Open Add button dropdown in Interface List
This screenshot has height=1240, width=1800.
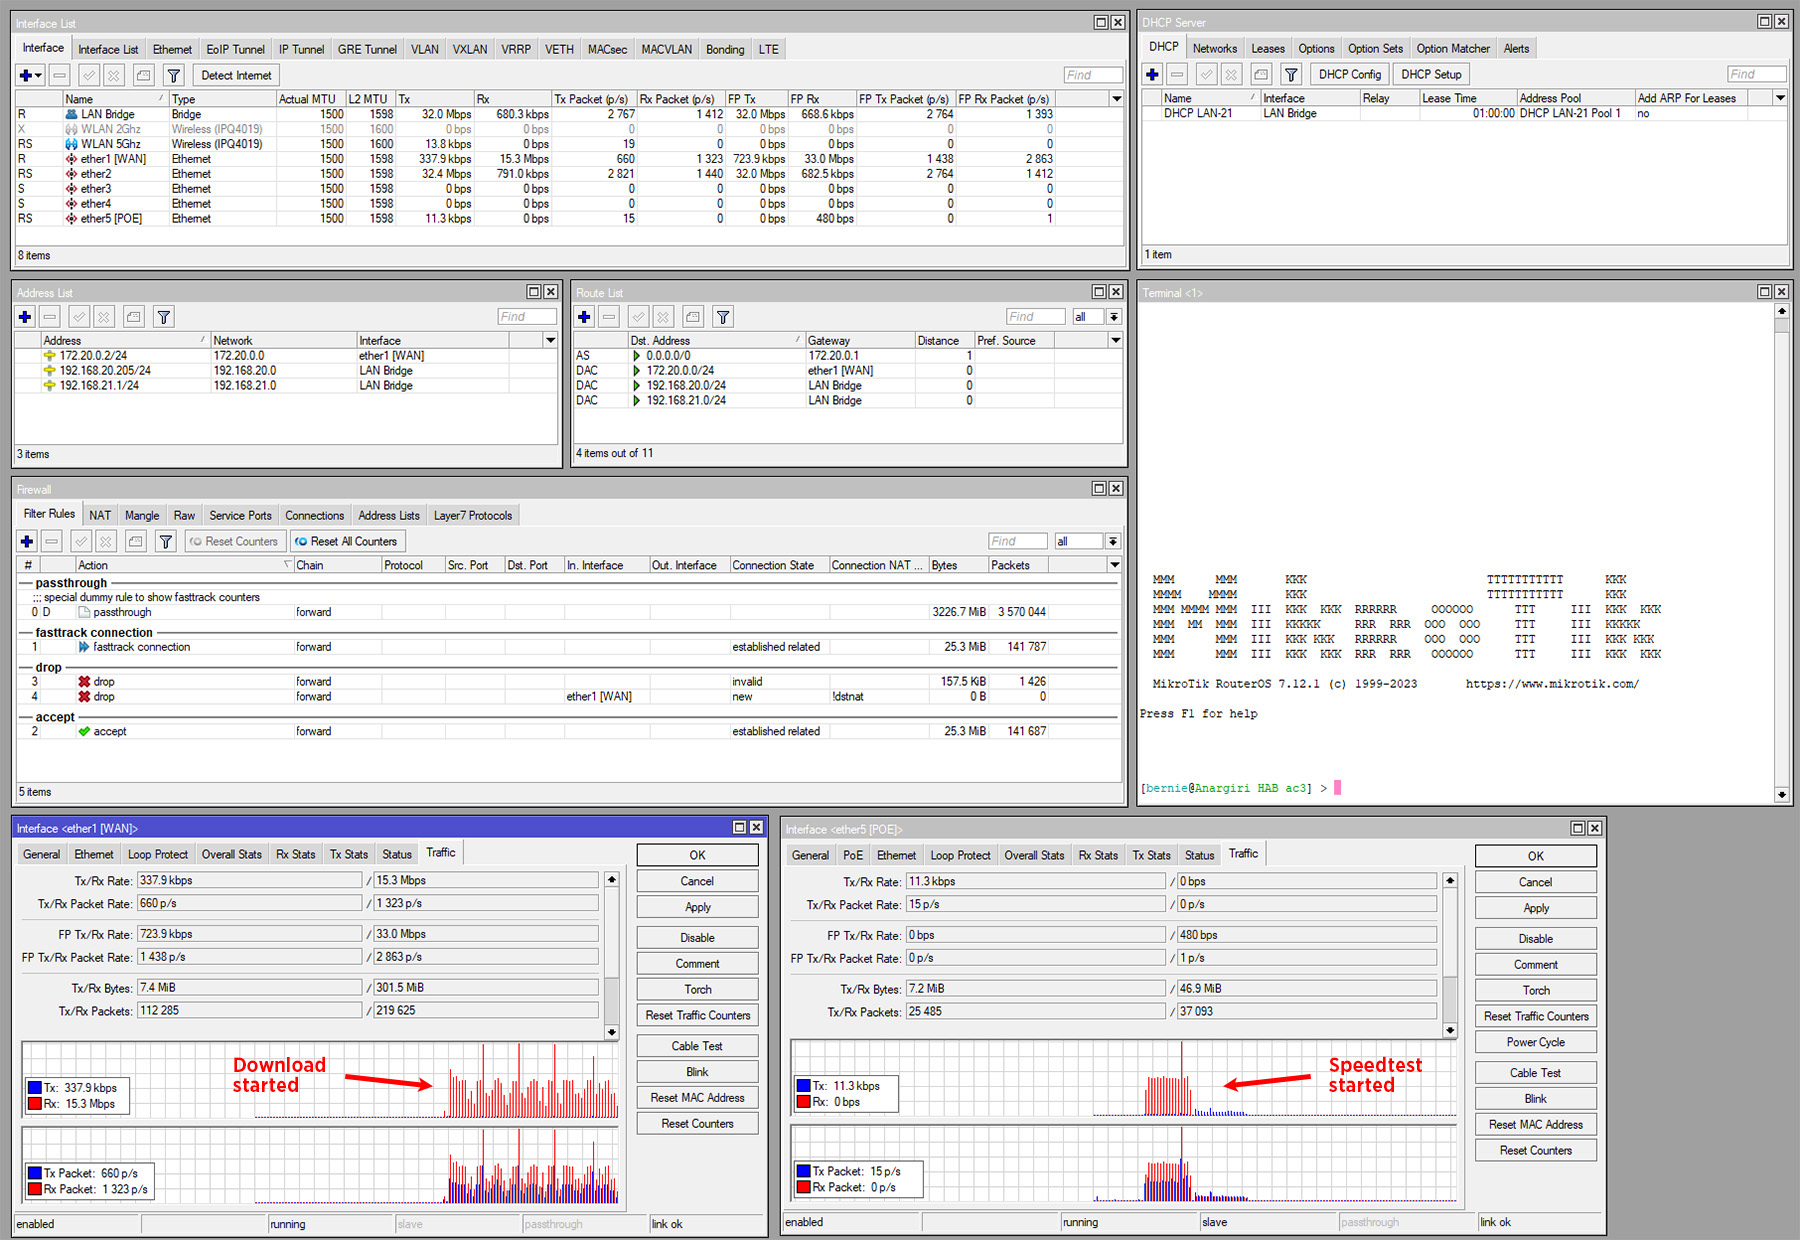tap(39, 75)
